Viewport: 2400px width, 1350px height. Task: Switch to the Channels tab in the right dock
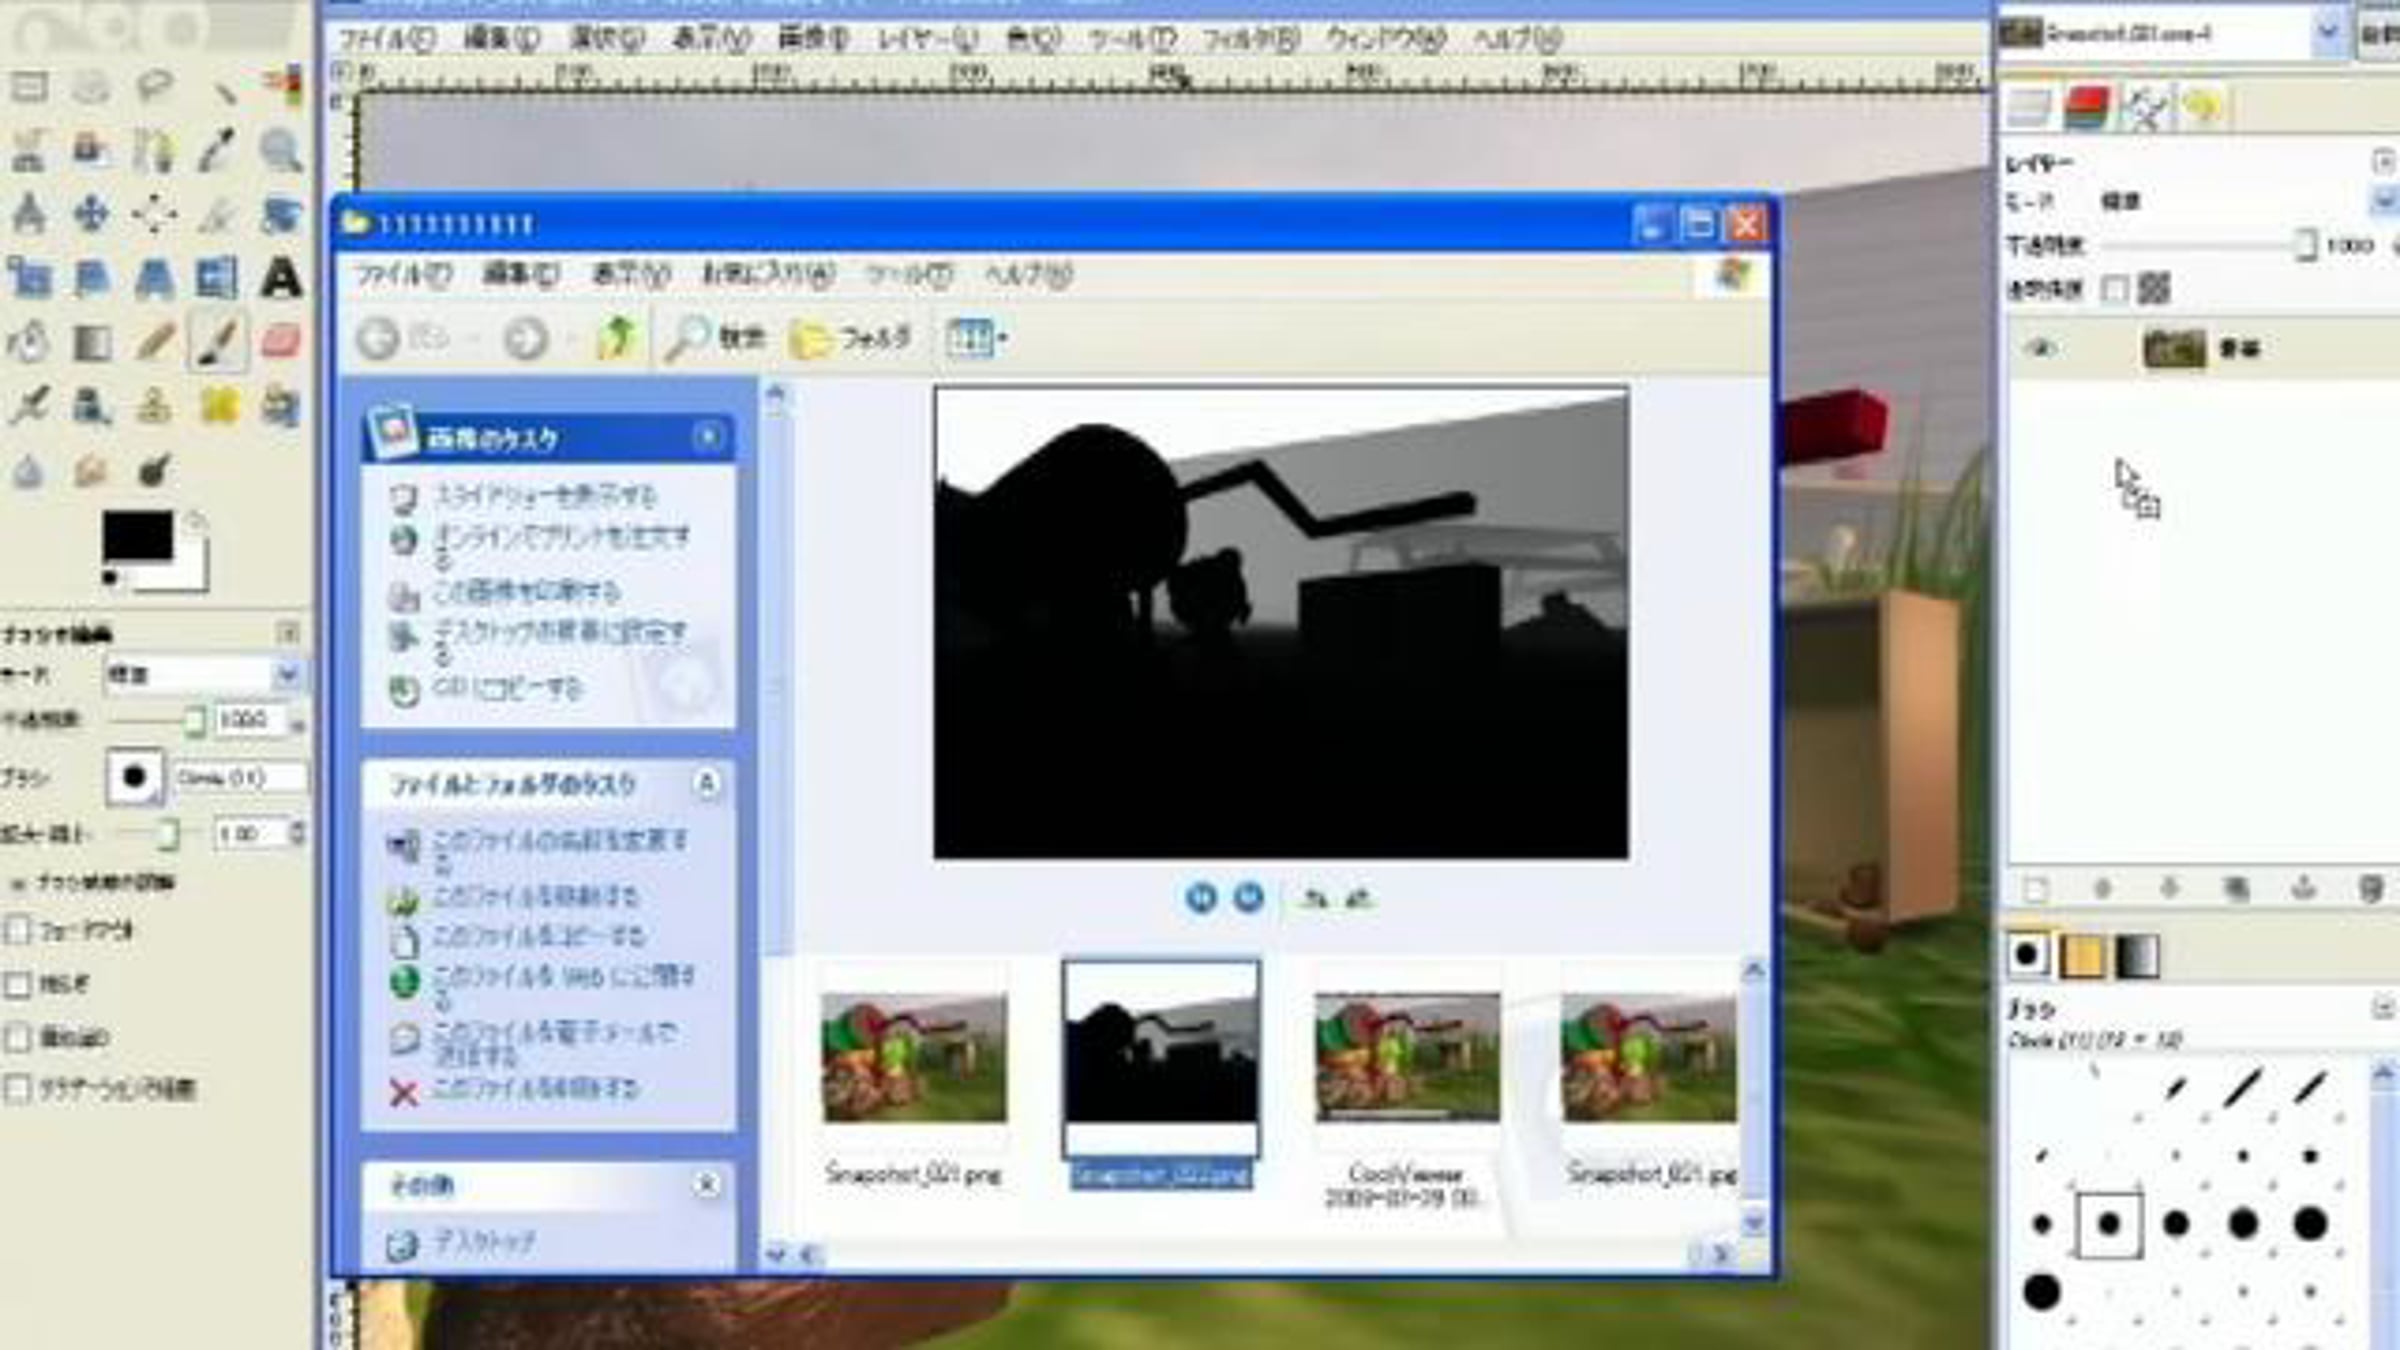click(2086, 108)
